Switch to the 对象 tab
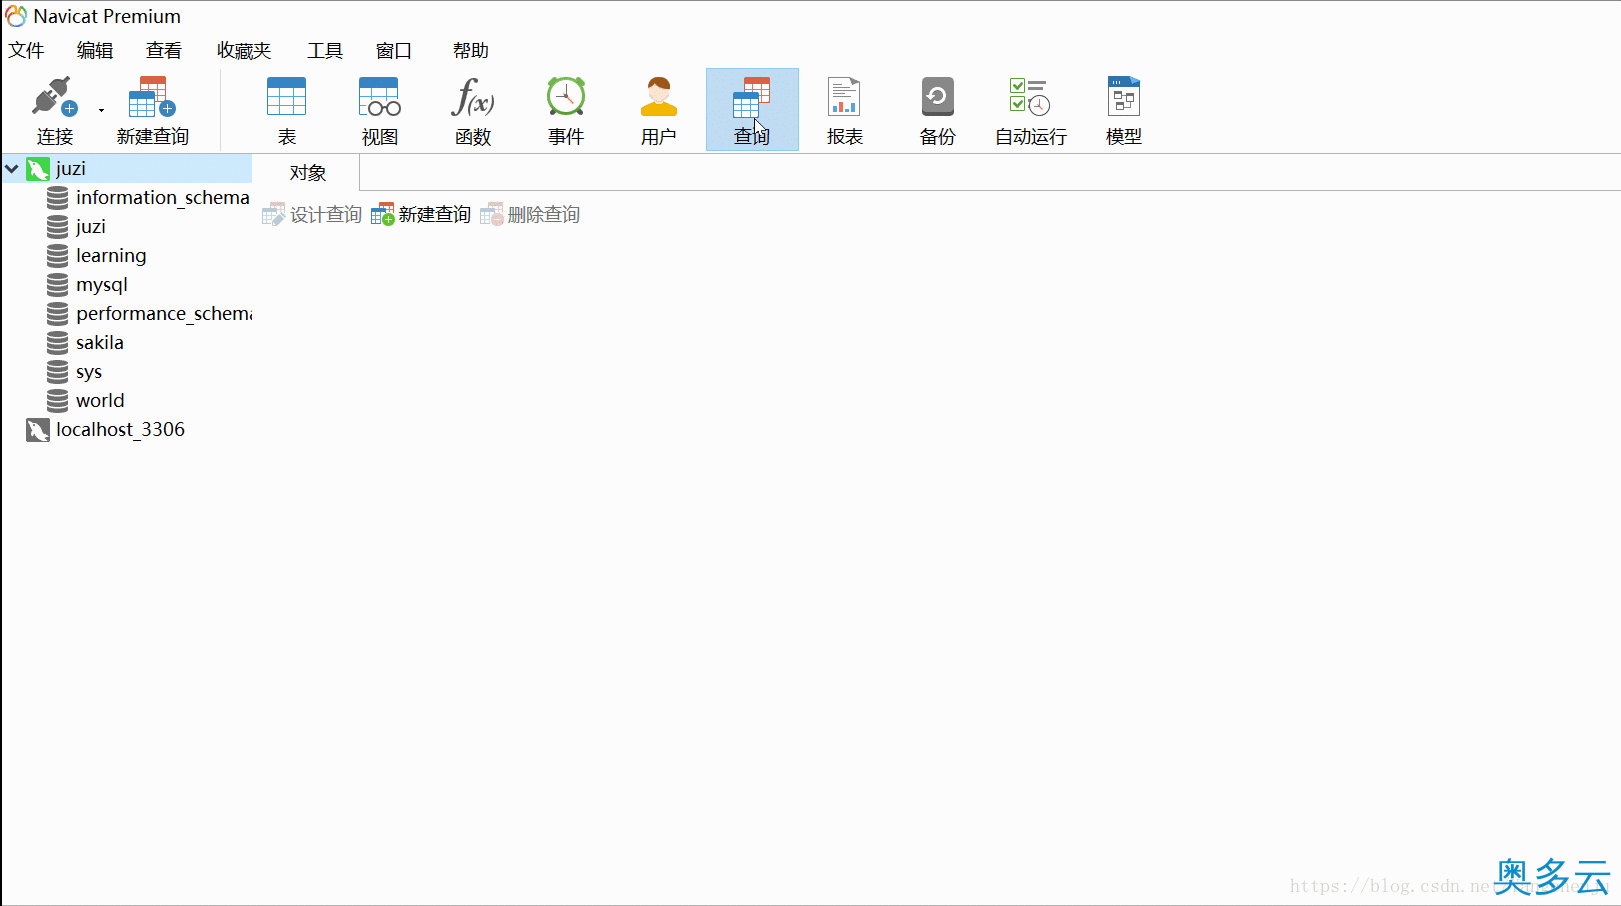 pyautogui.click(x=307, y=173)
